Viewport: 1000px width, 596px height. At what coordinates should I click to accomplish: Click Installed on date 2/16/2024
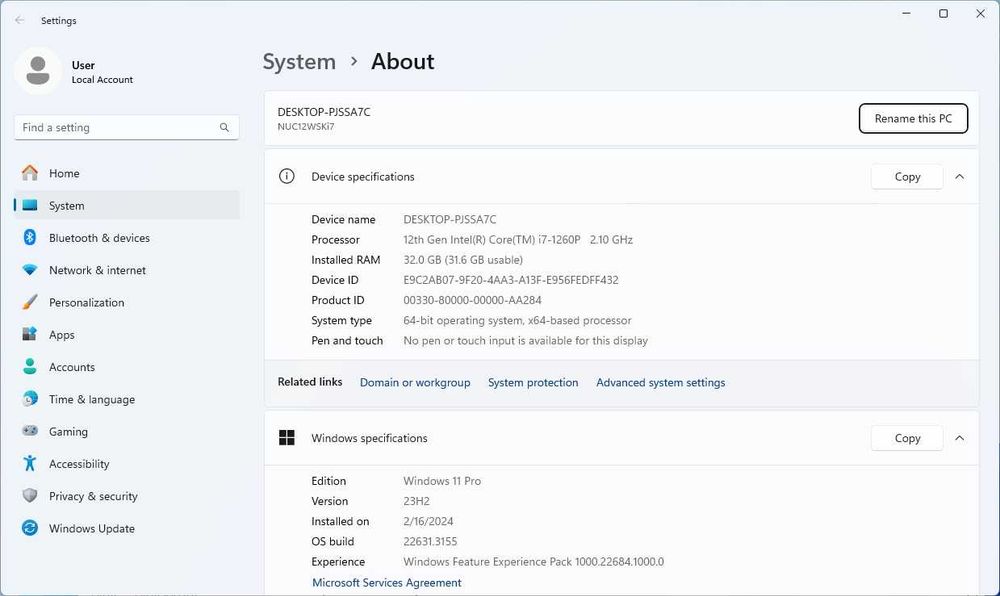tap(428, 521)
